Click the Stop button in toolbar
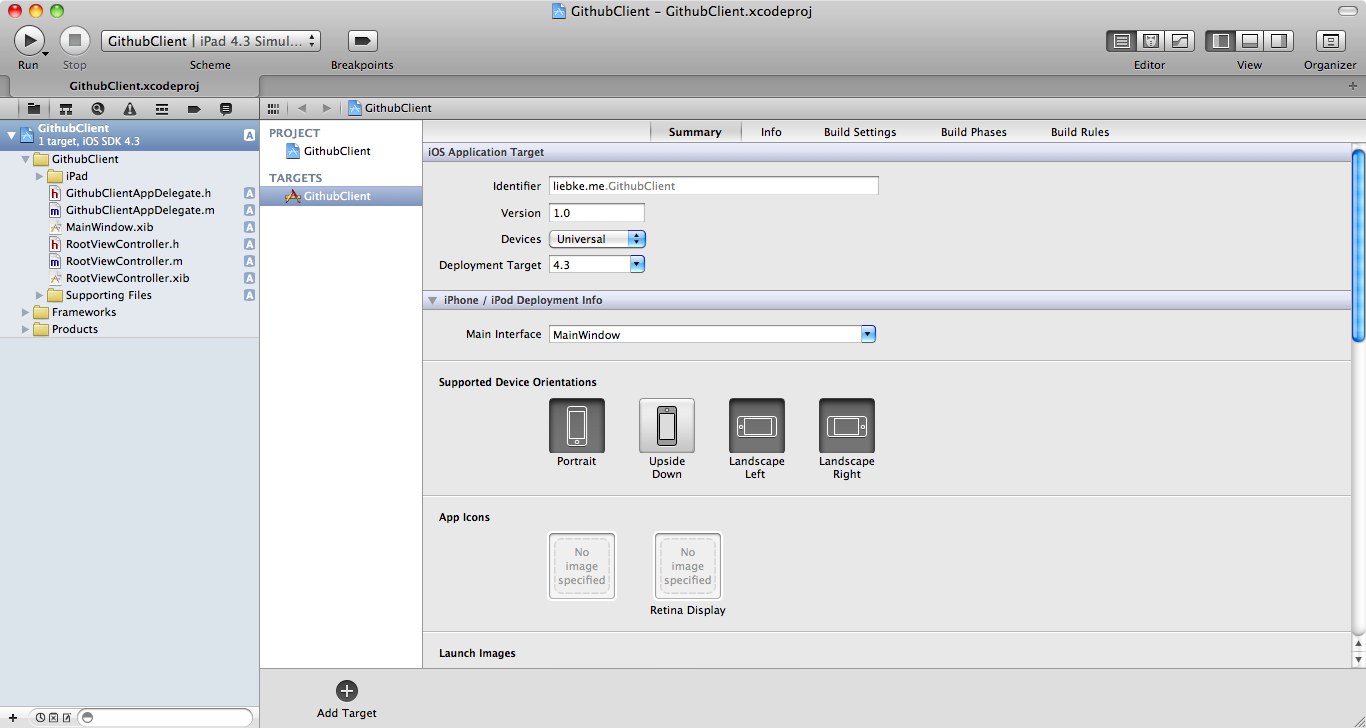Image resolution: width=1366 pixels, height=728 pixels. click(75, 40)
